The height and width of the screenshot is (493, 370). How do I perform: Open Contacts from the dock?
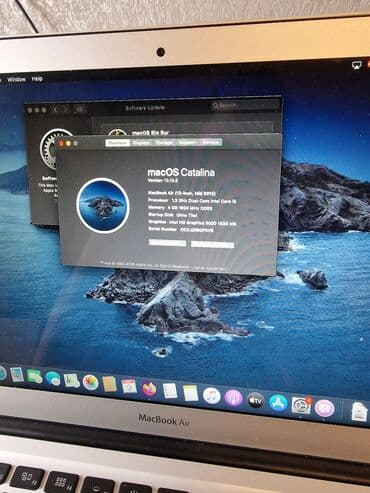109,384
